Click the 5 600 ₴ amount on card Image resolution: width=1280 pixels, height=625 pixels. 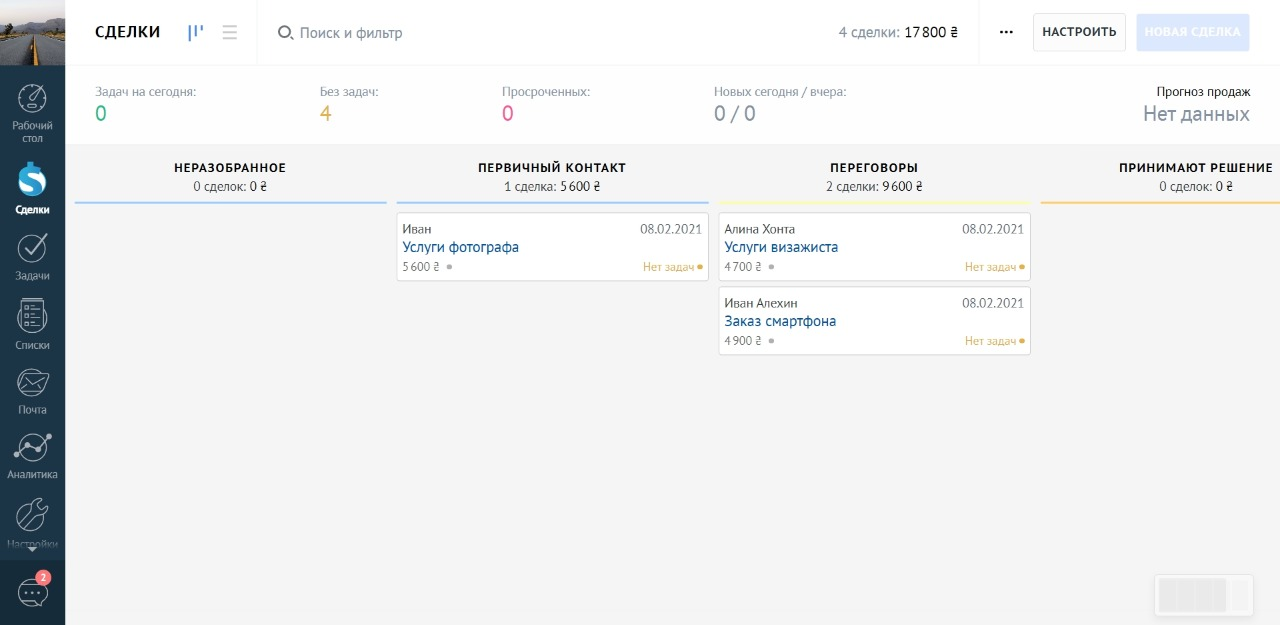click(x=421, y=267)
